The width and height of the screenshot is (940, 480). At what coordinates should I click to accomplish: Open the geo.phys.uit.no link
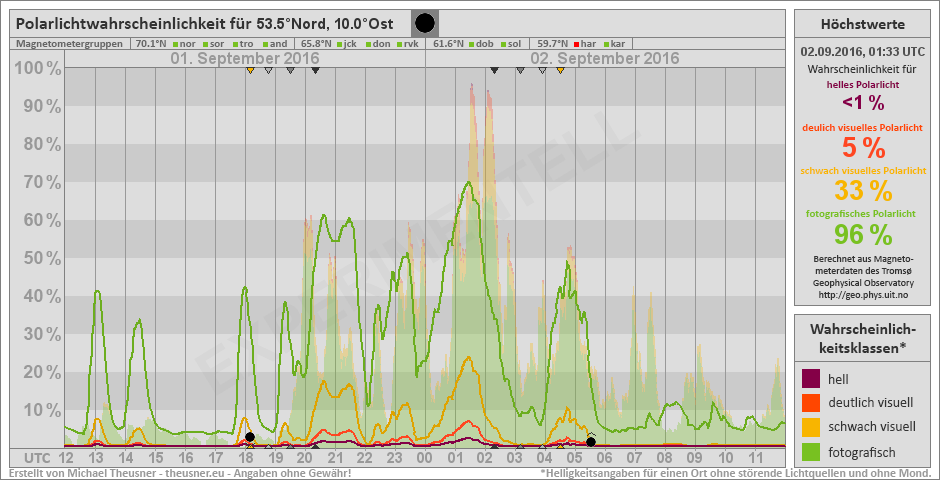pyautogui.click(x=862, y=295)
